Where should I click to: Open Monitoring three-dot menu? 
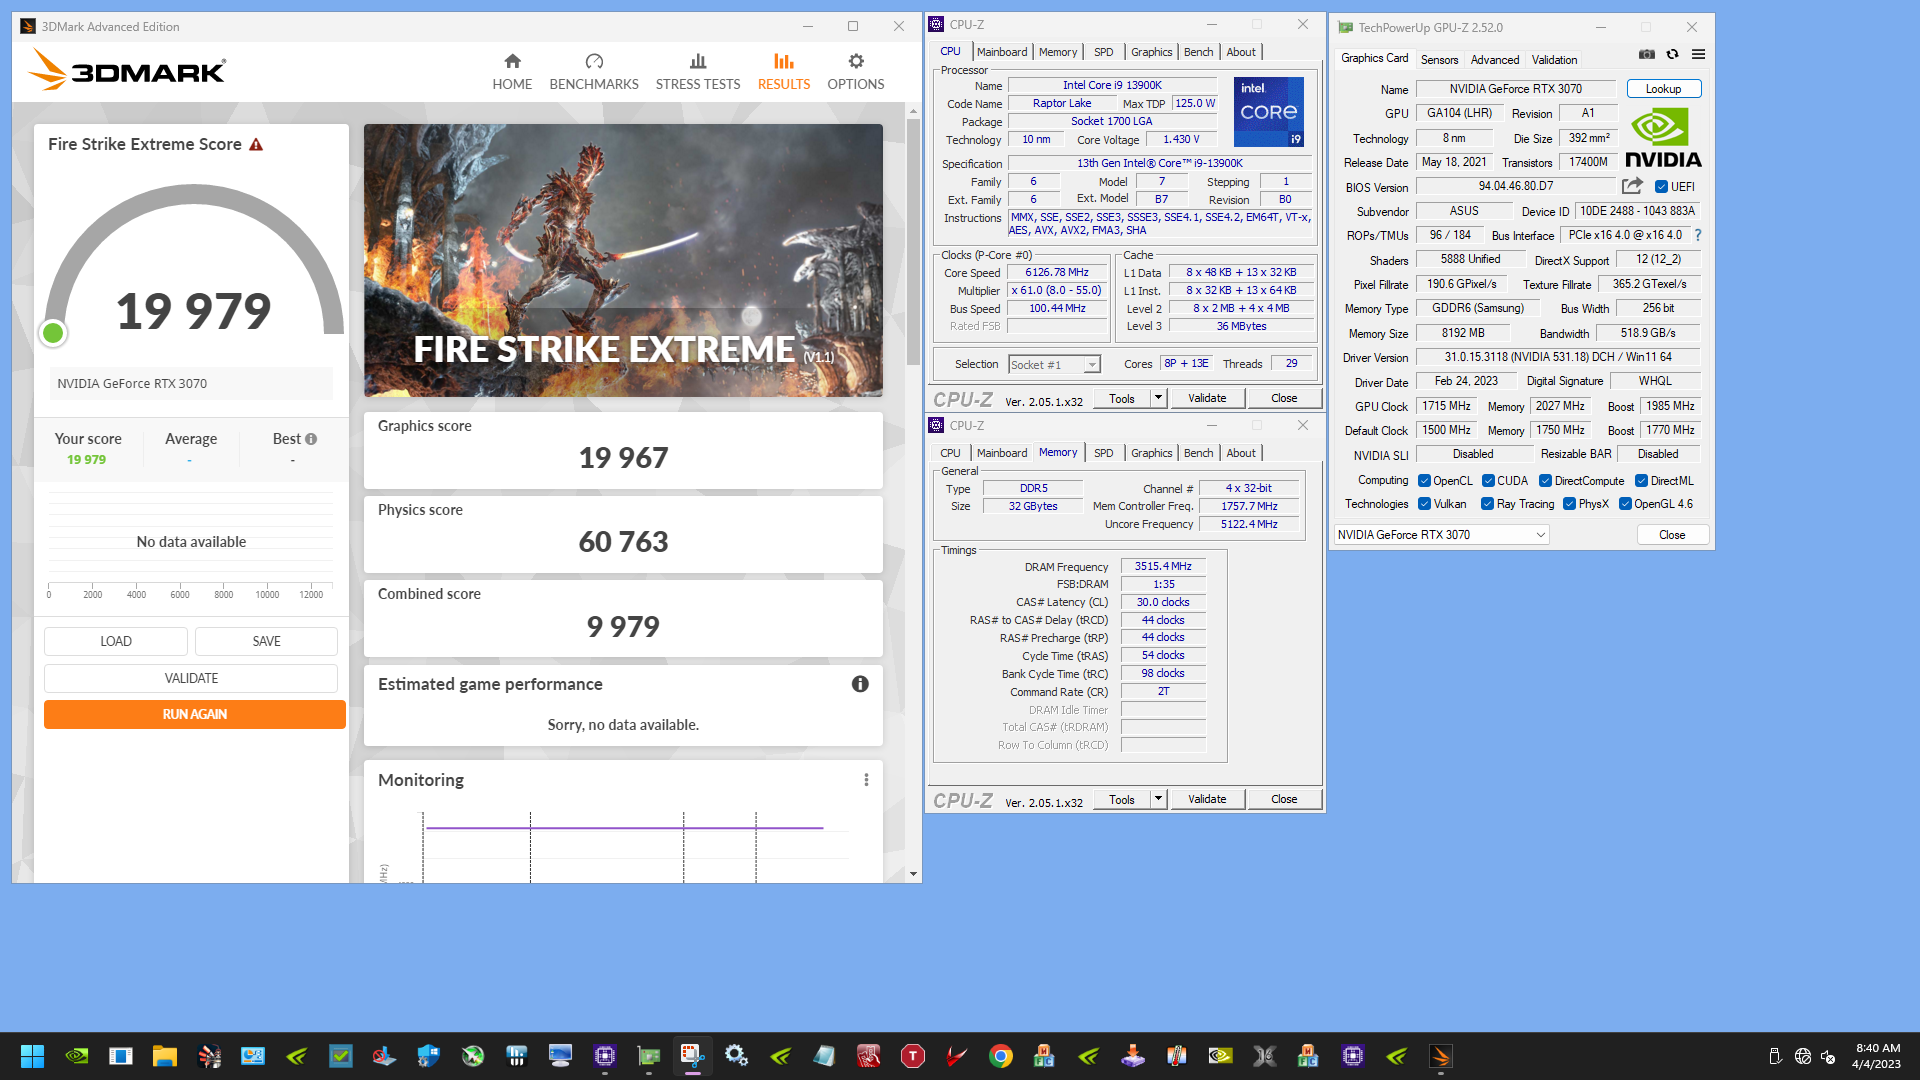tap(866, 780)
